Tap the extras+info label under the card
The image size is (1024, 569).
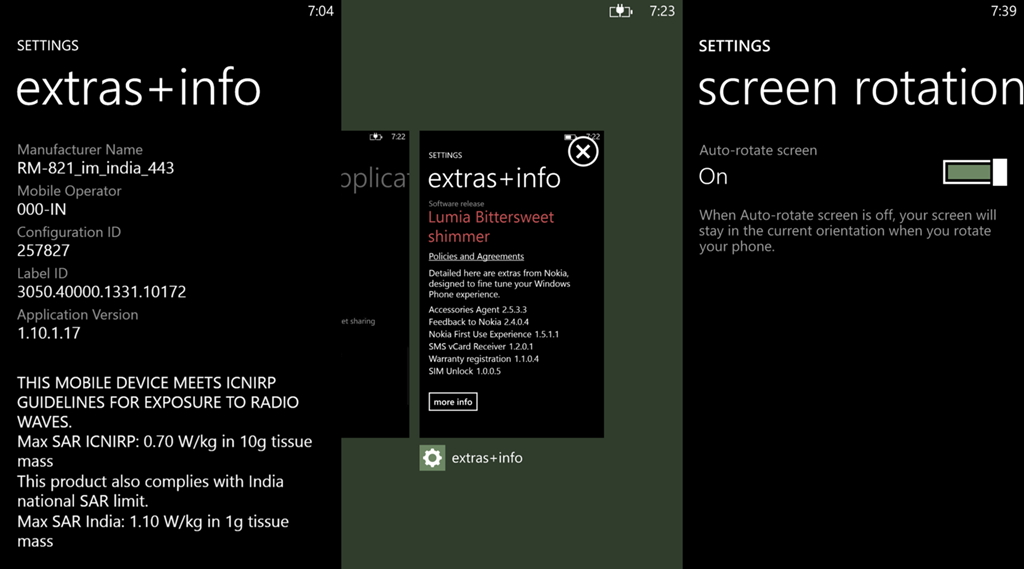(x=487, y=458)
